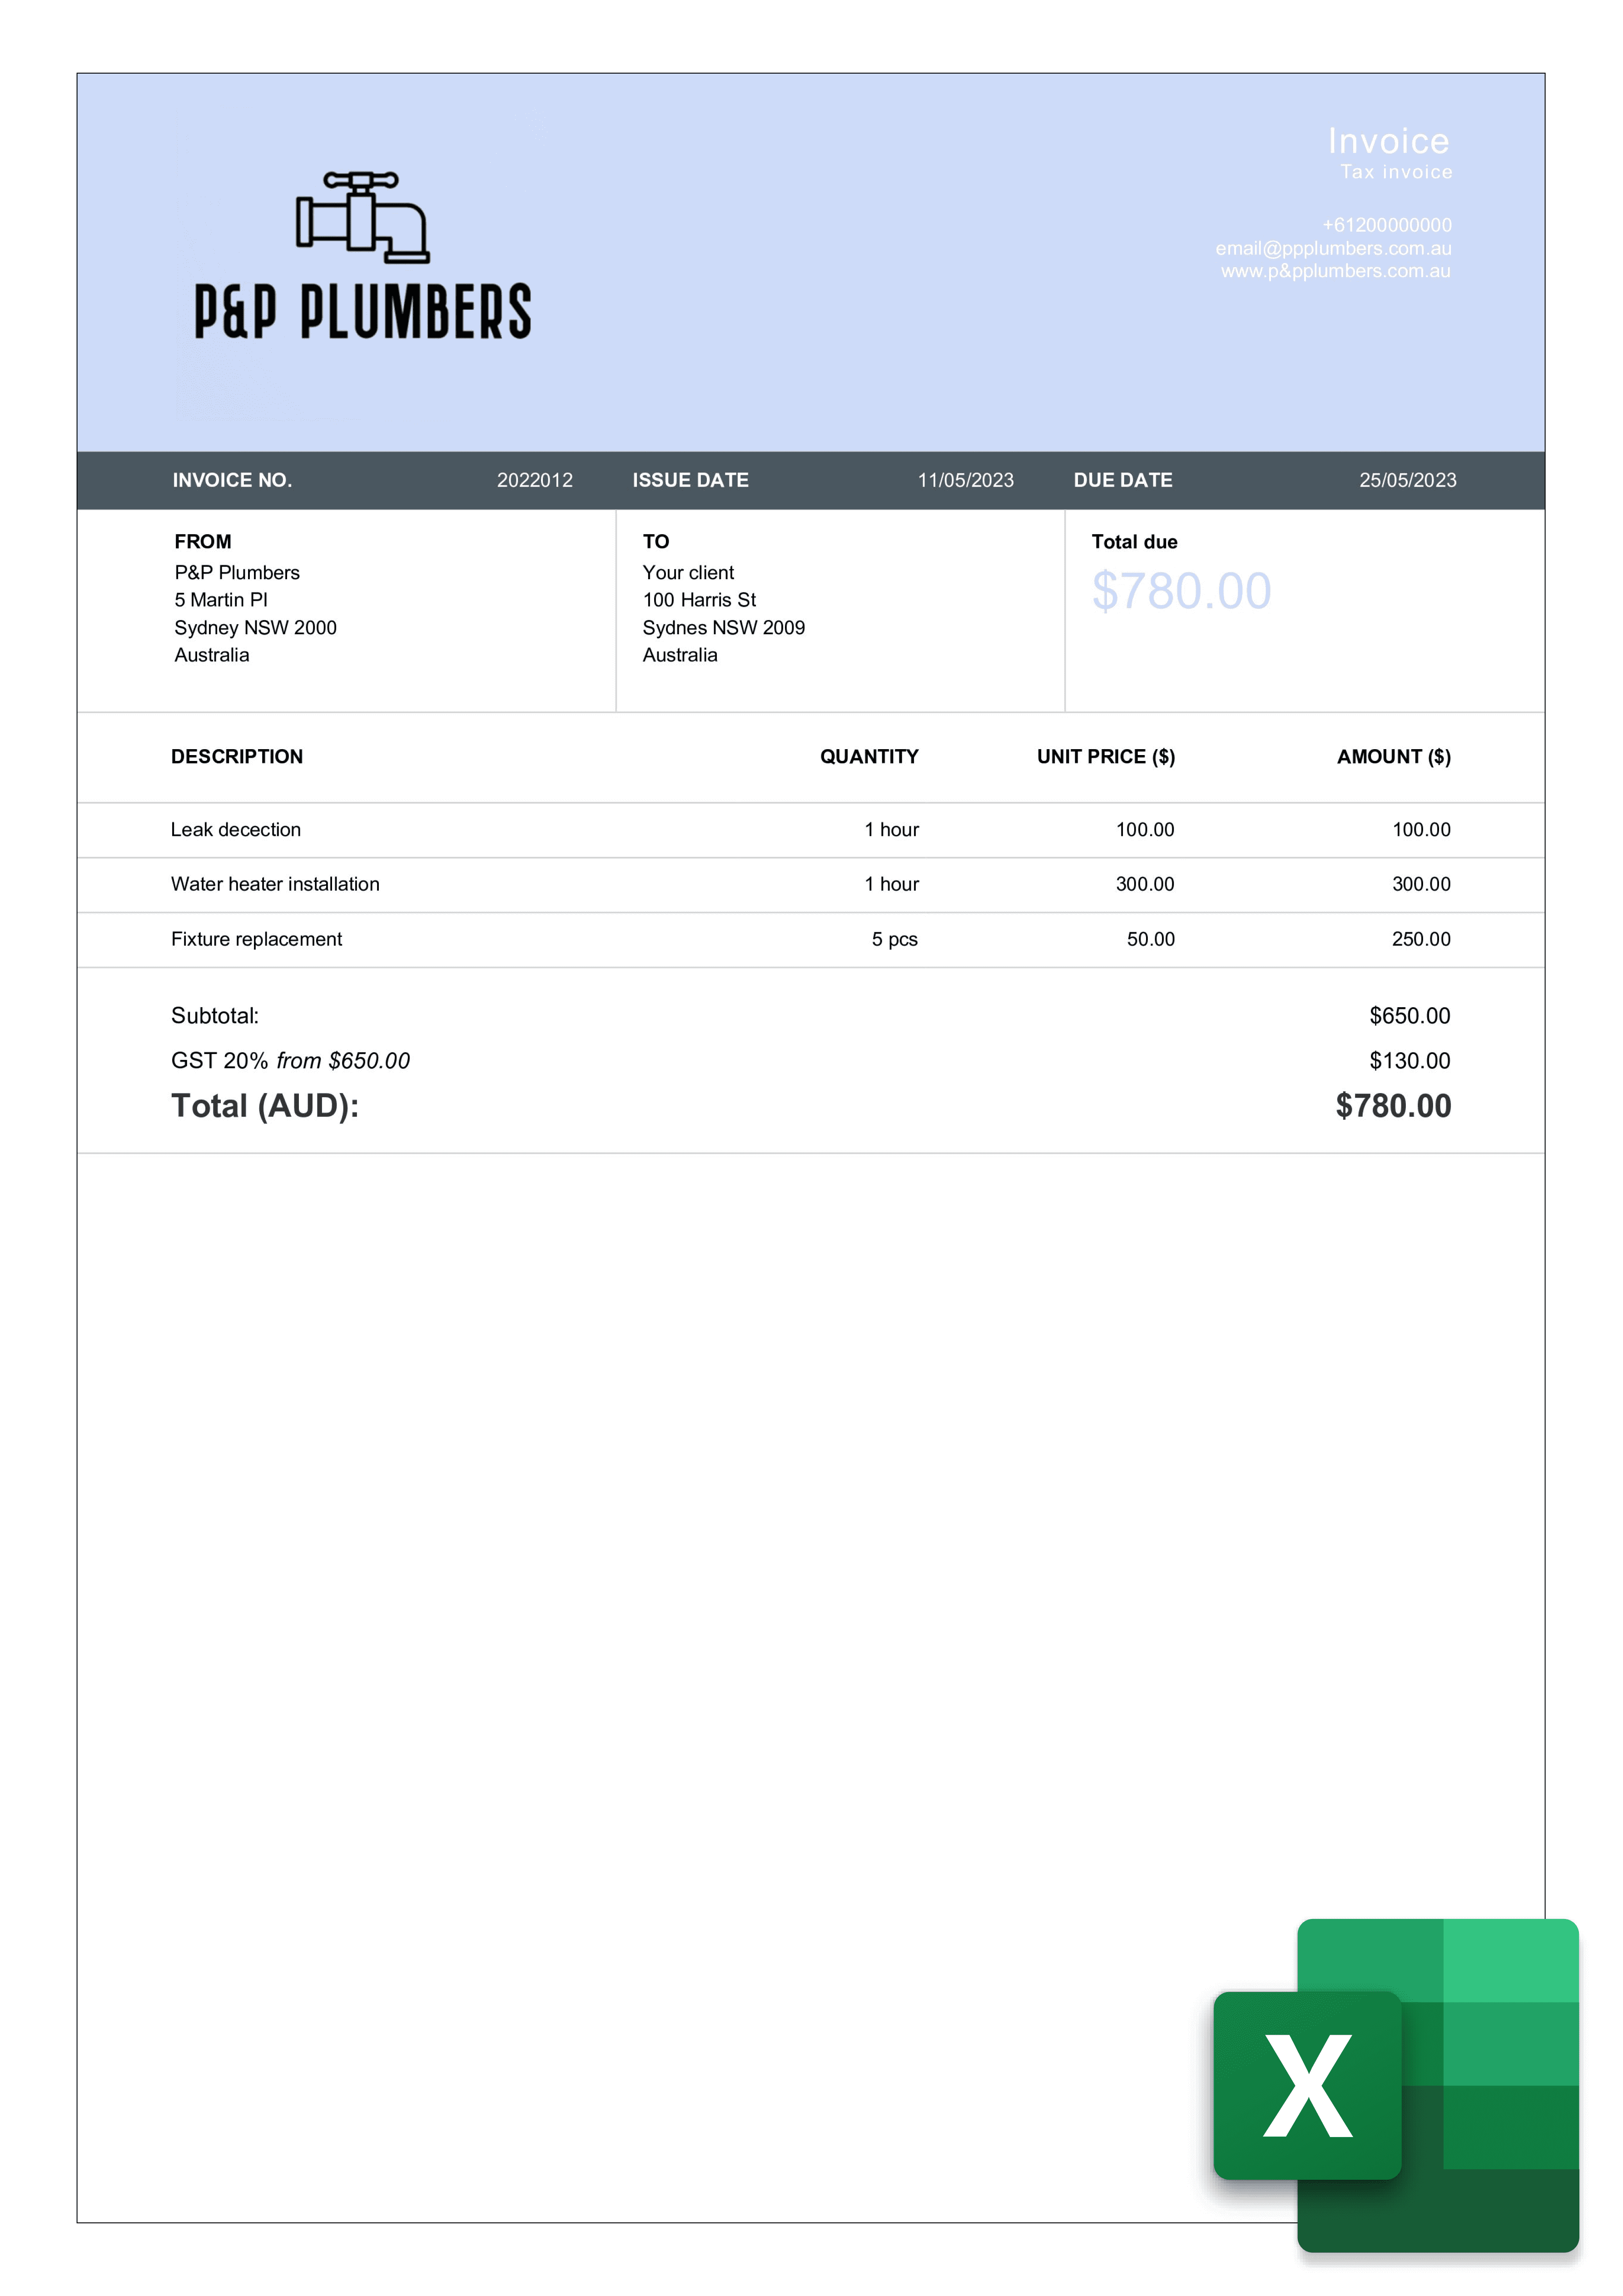Click the $130.00 GST amount
The width and height of the screenshot is (1623, 2296).
click(1410, 1061)
